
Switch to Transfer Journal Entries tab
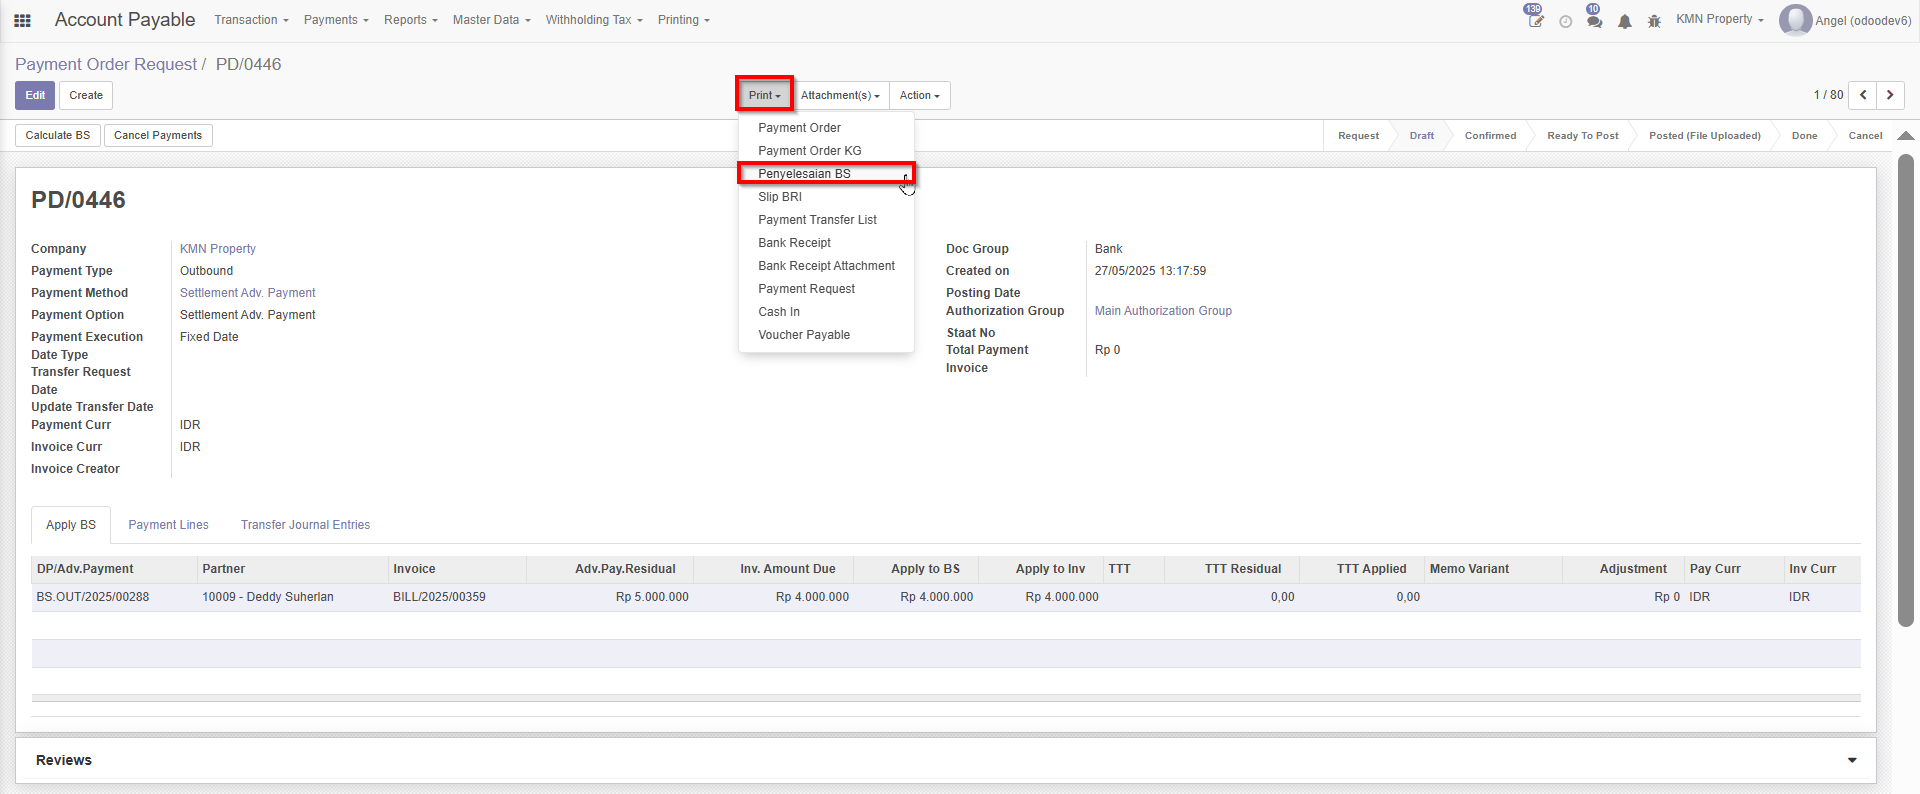tap(305, 525)
